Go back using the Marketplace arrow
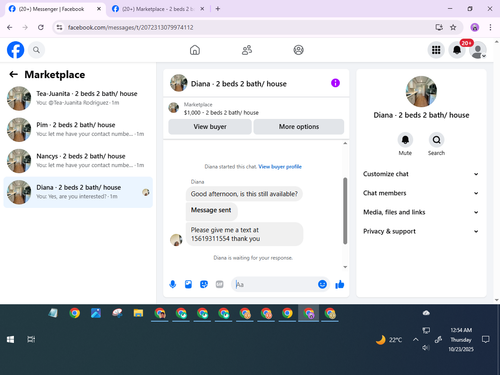Screen dimensions: 500x375 13,74
